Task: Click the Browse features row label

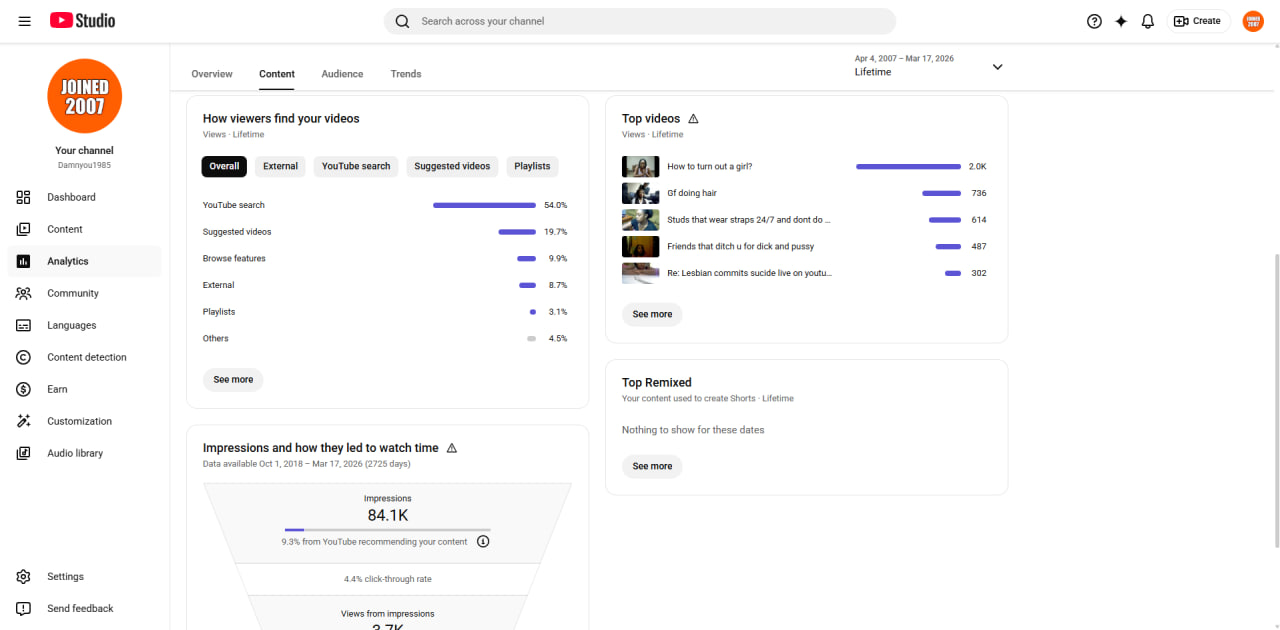Action: pyautogui.click(x=234, y=258)
